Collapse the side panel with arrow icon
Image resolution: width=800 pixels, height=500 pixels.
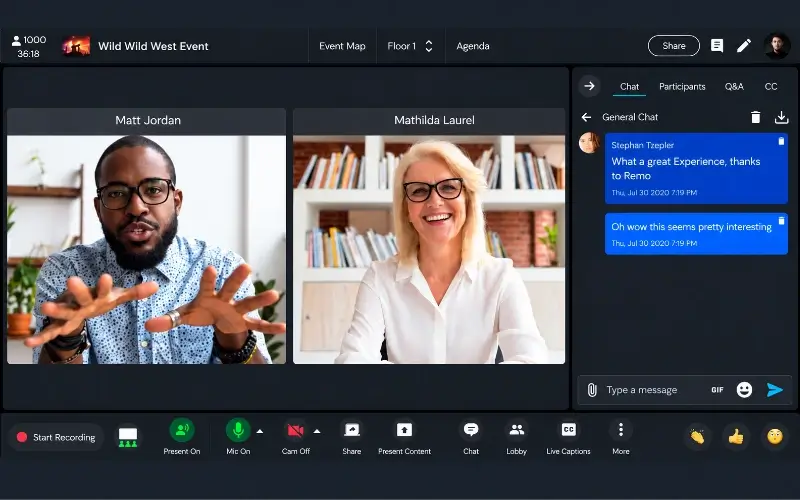tap(589, 86)
